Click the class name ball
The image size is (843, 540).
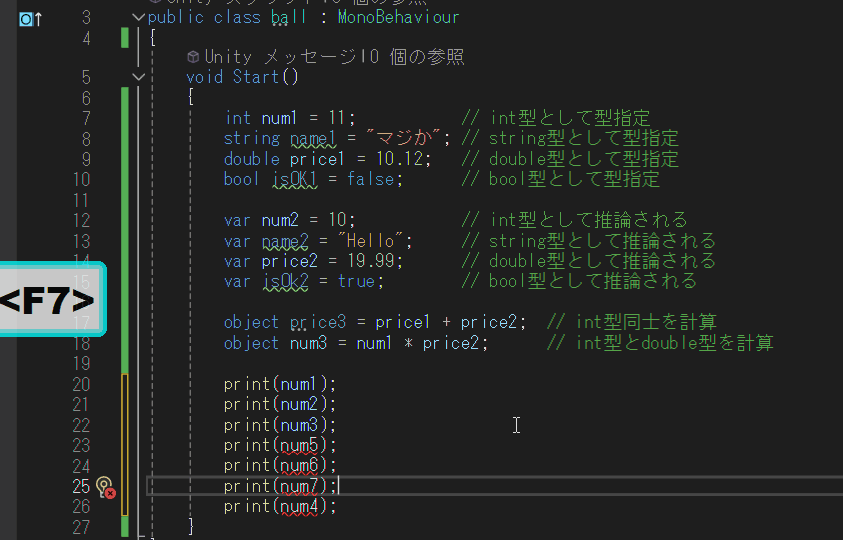(288, 17)
